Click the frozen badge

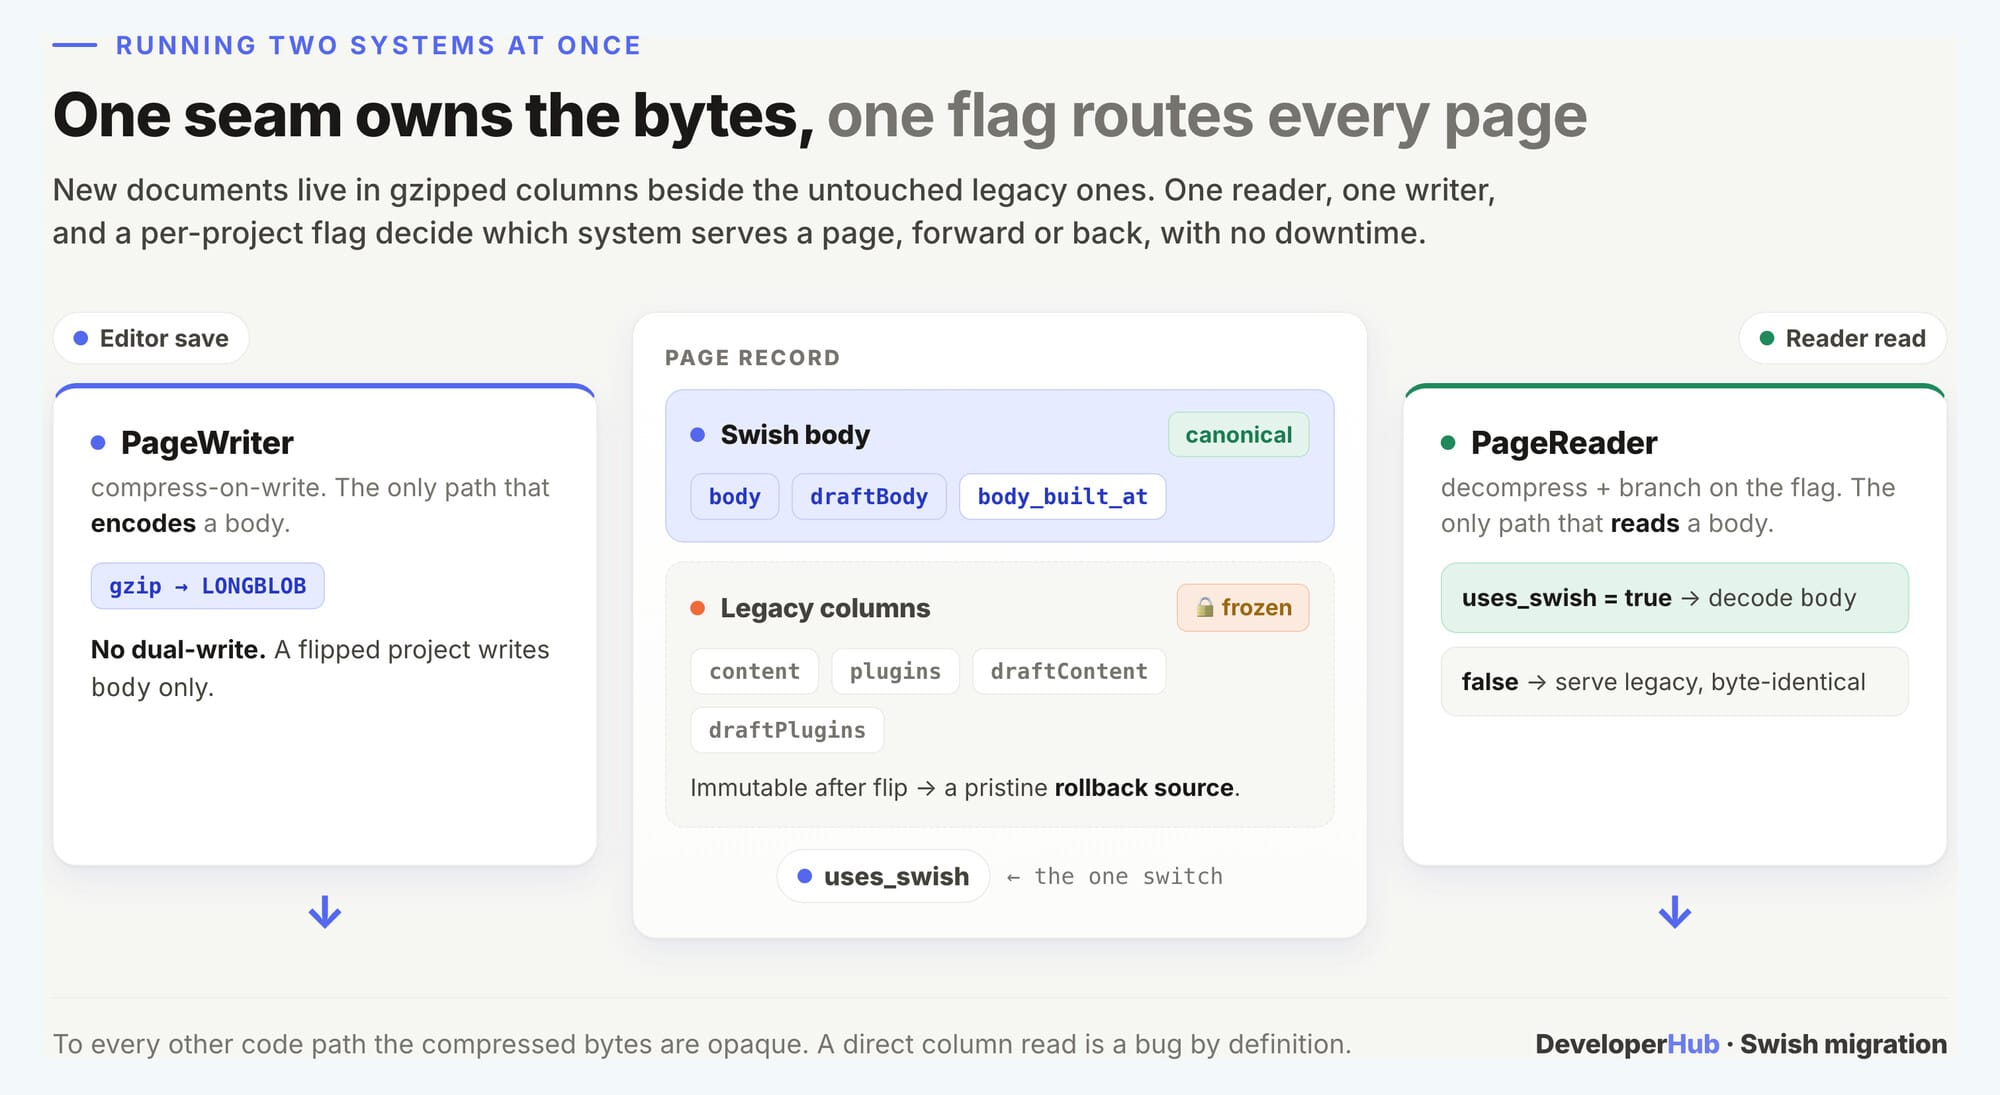coord(1243,607)
